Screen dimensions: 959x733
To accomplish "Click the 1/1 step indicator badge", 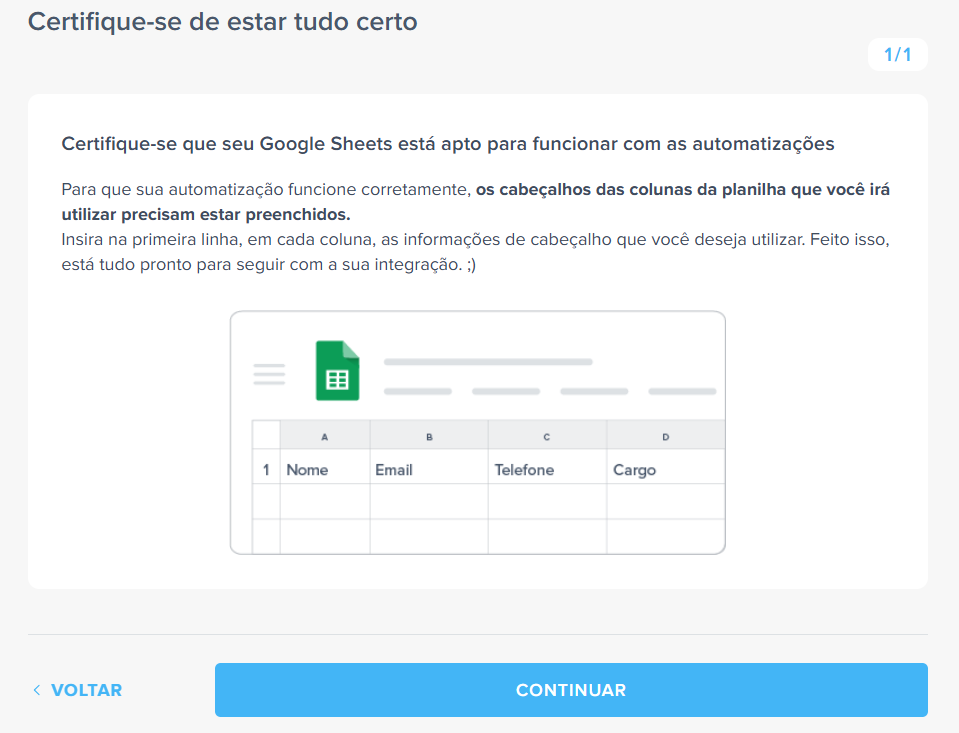I will click(x=897, y=54).
